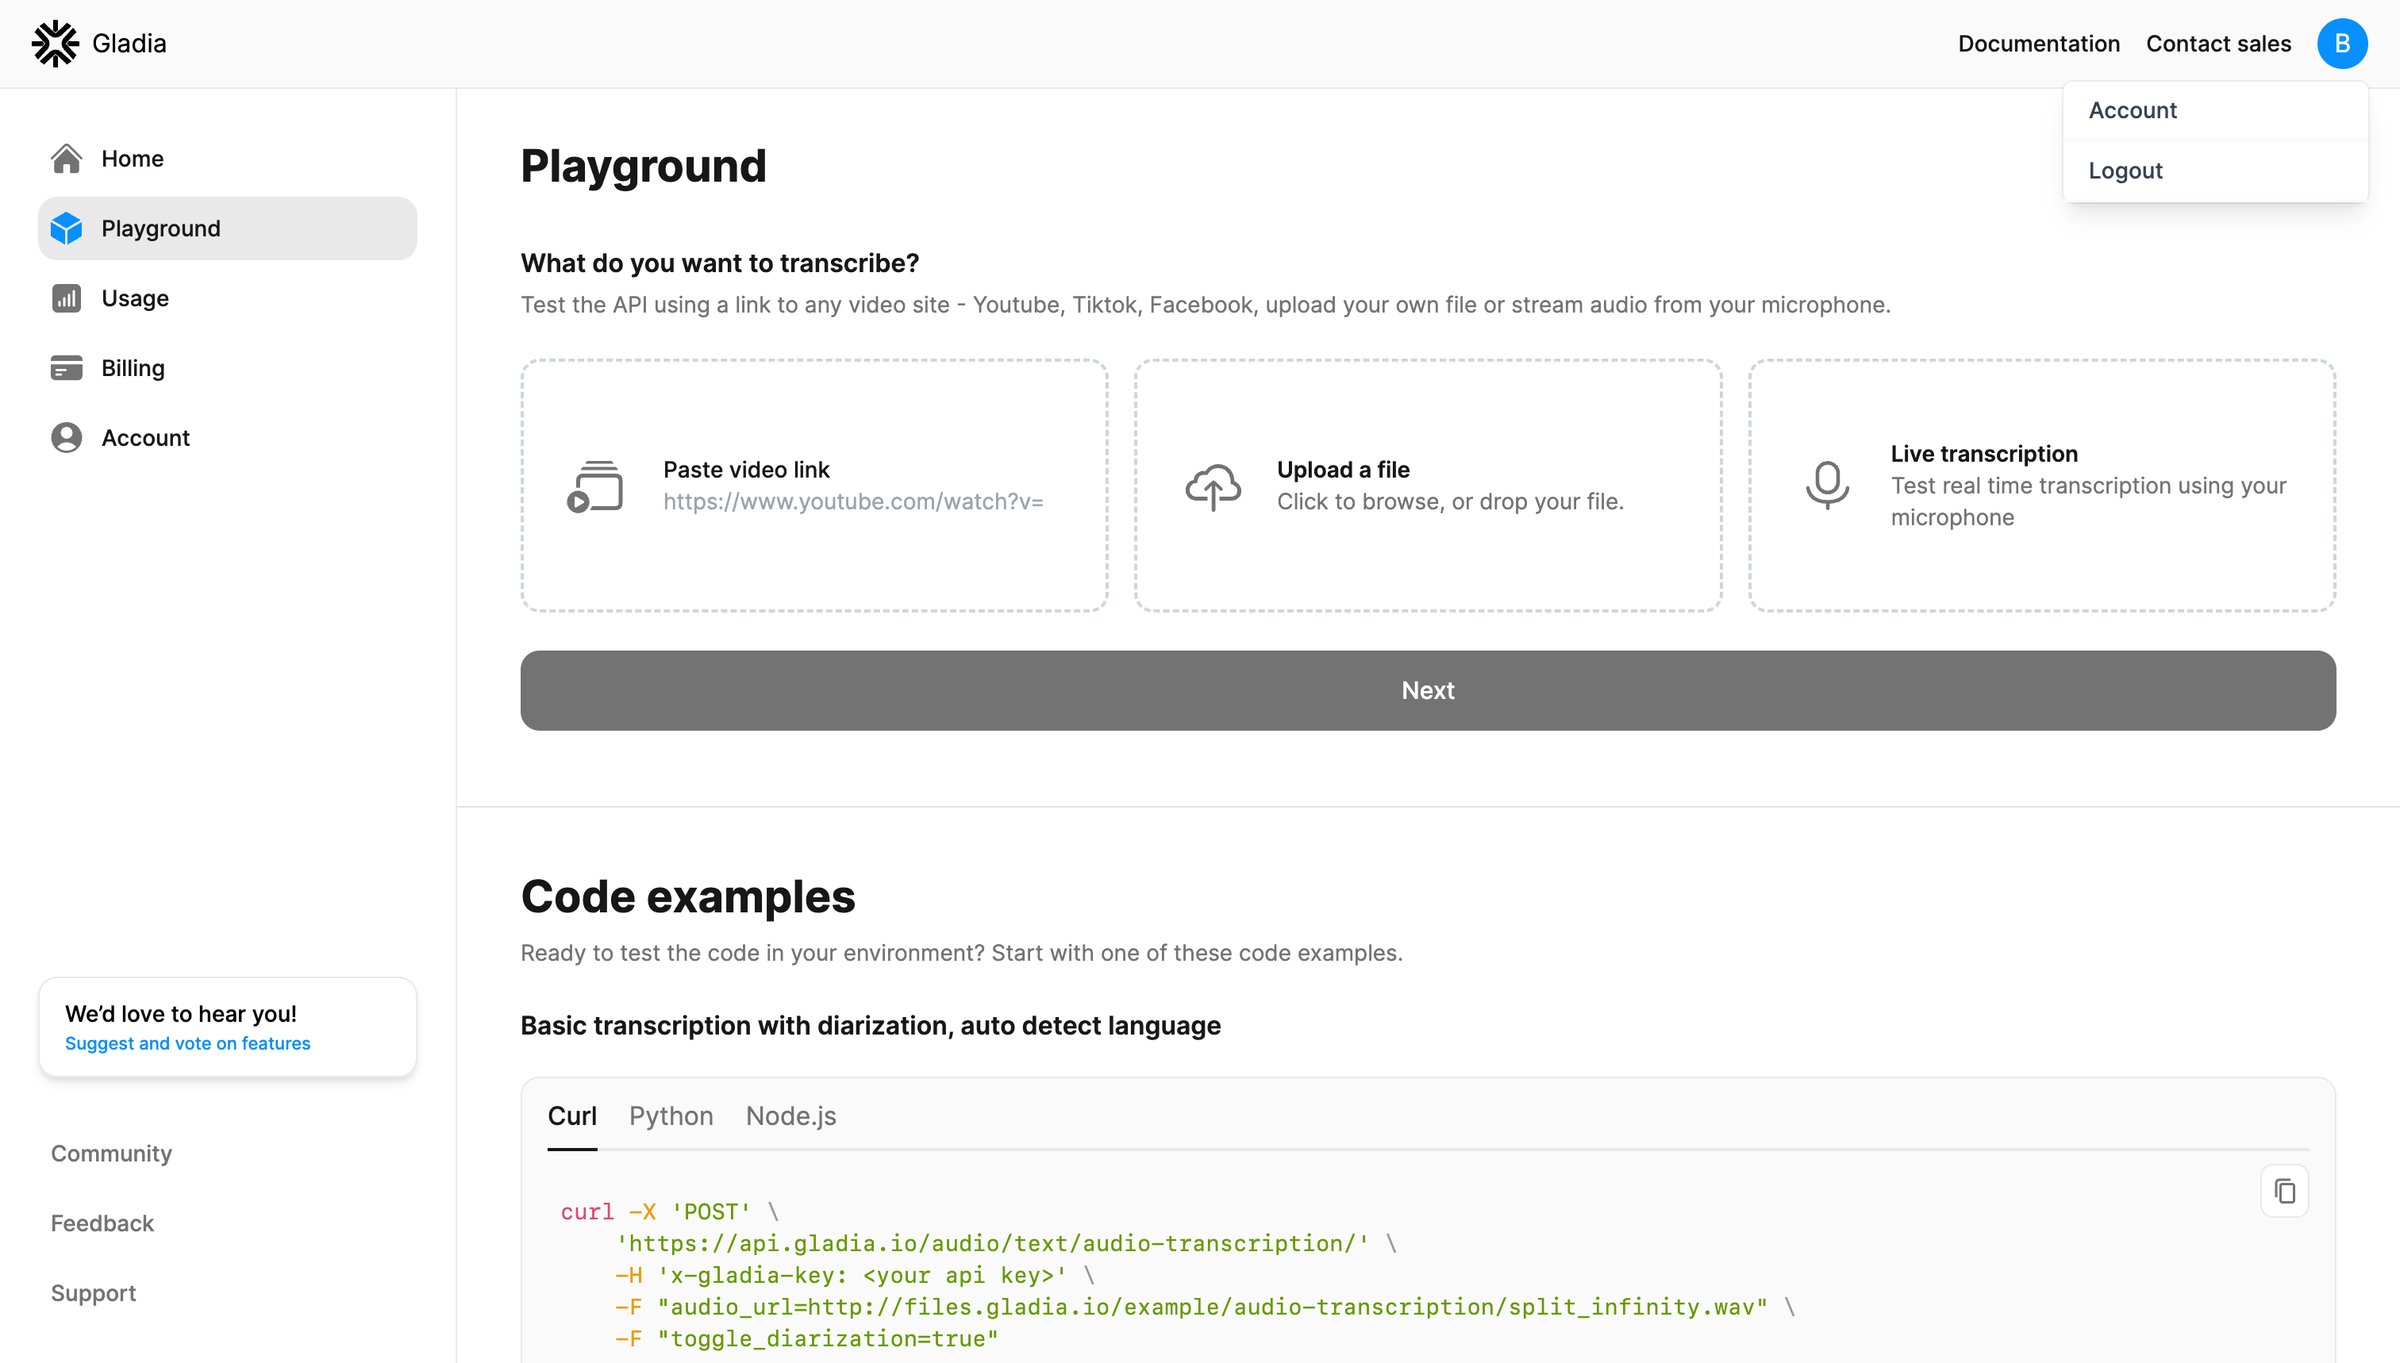This screenshot has width=2400, height=1363.
Task: Copy code with the clipboard icon
Action: [x=2285, y=1191]
